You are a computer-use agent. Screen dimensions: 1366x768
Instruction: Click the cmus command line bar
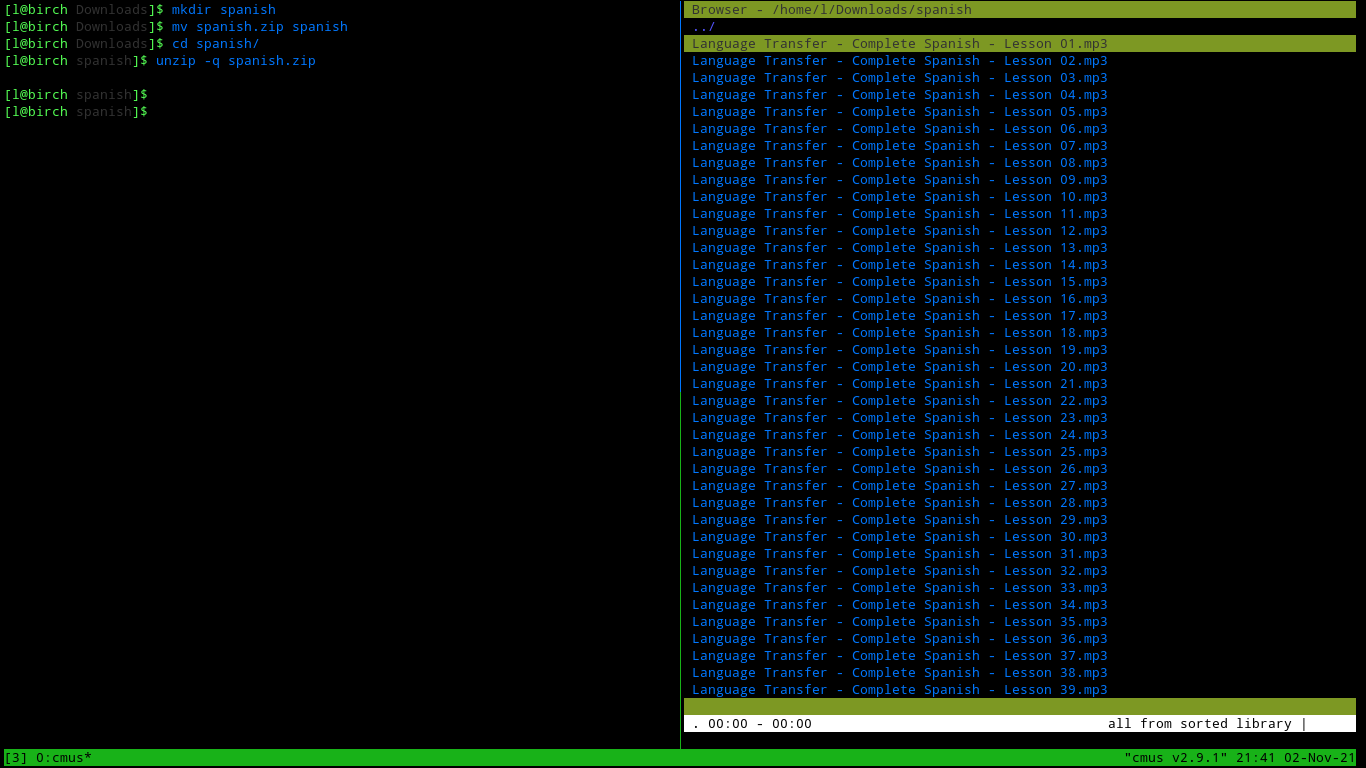(1020, 740)
